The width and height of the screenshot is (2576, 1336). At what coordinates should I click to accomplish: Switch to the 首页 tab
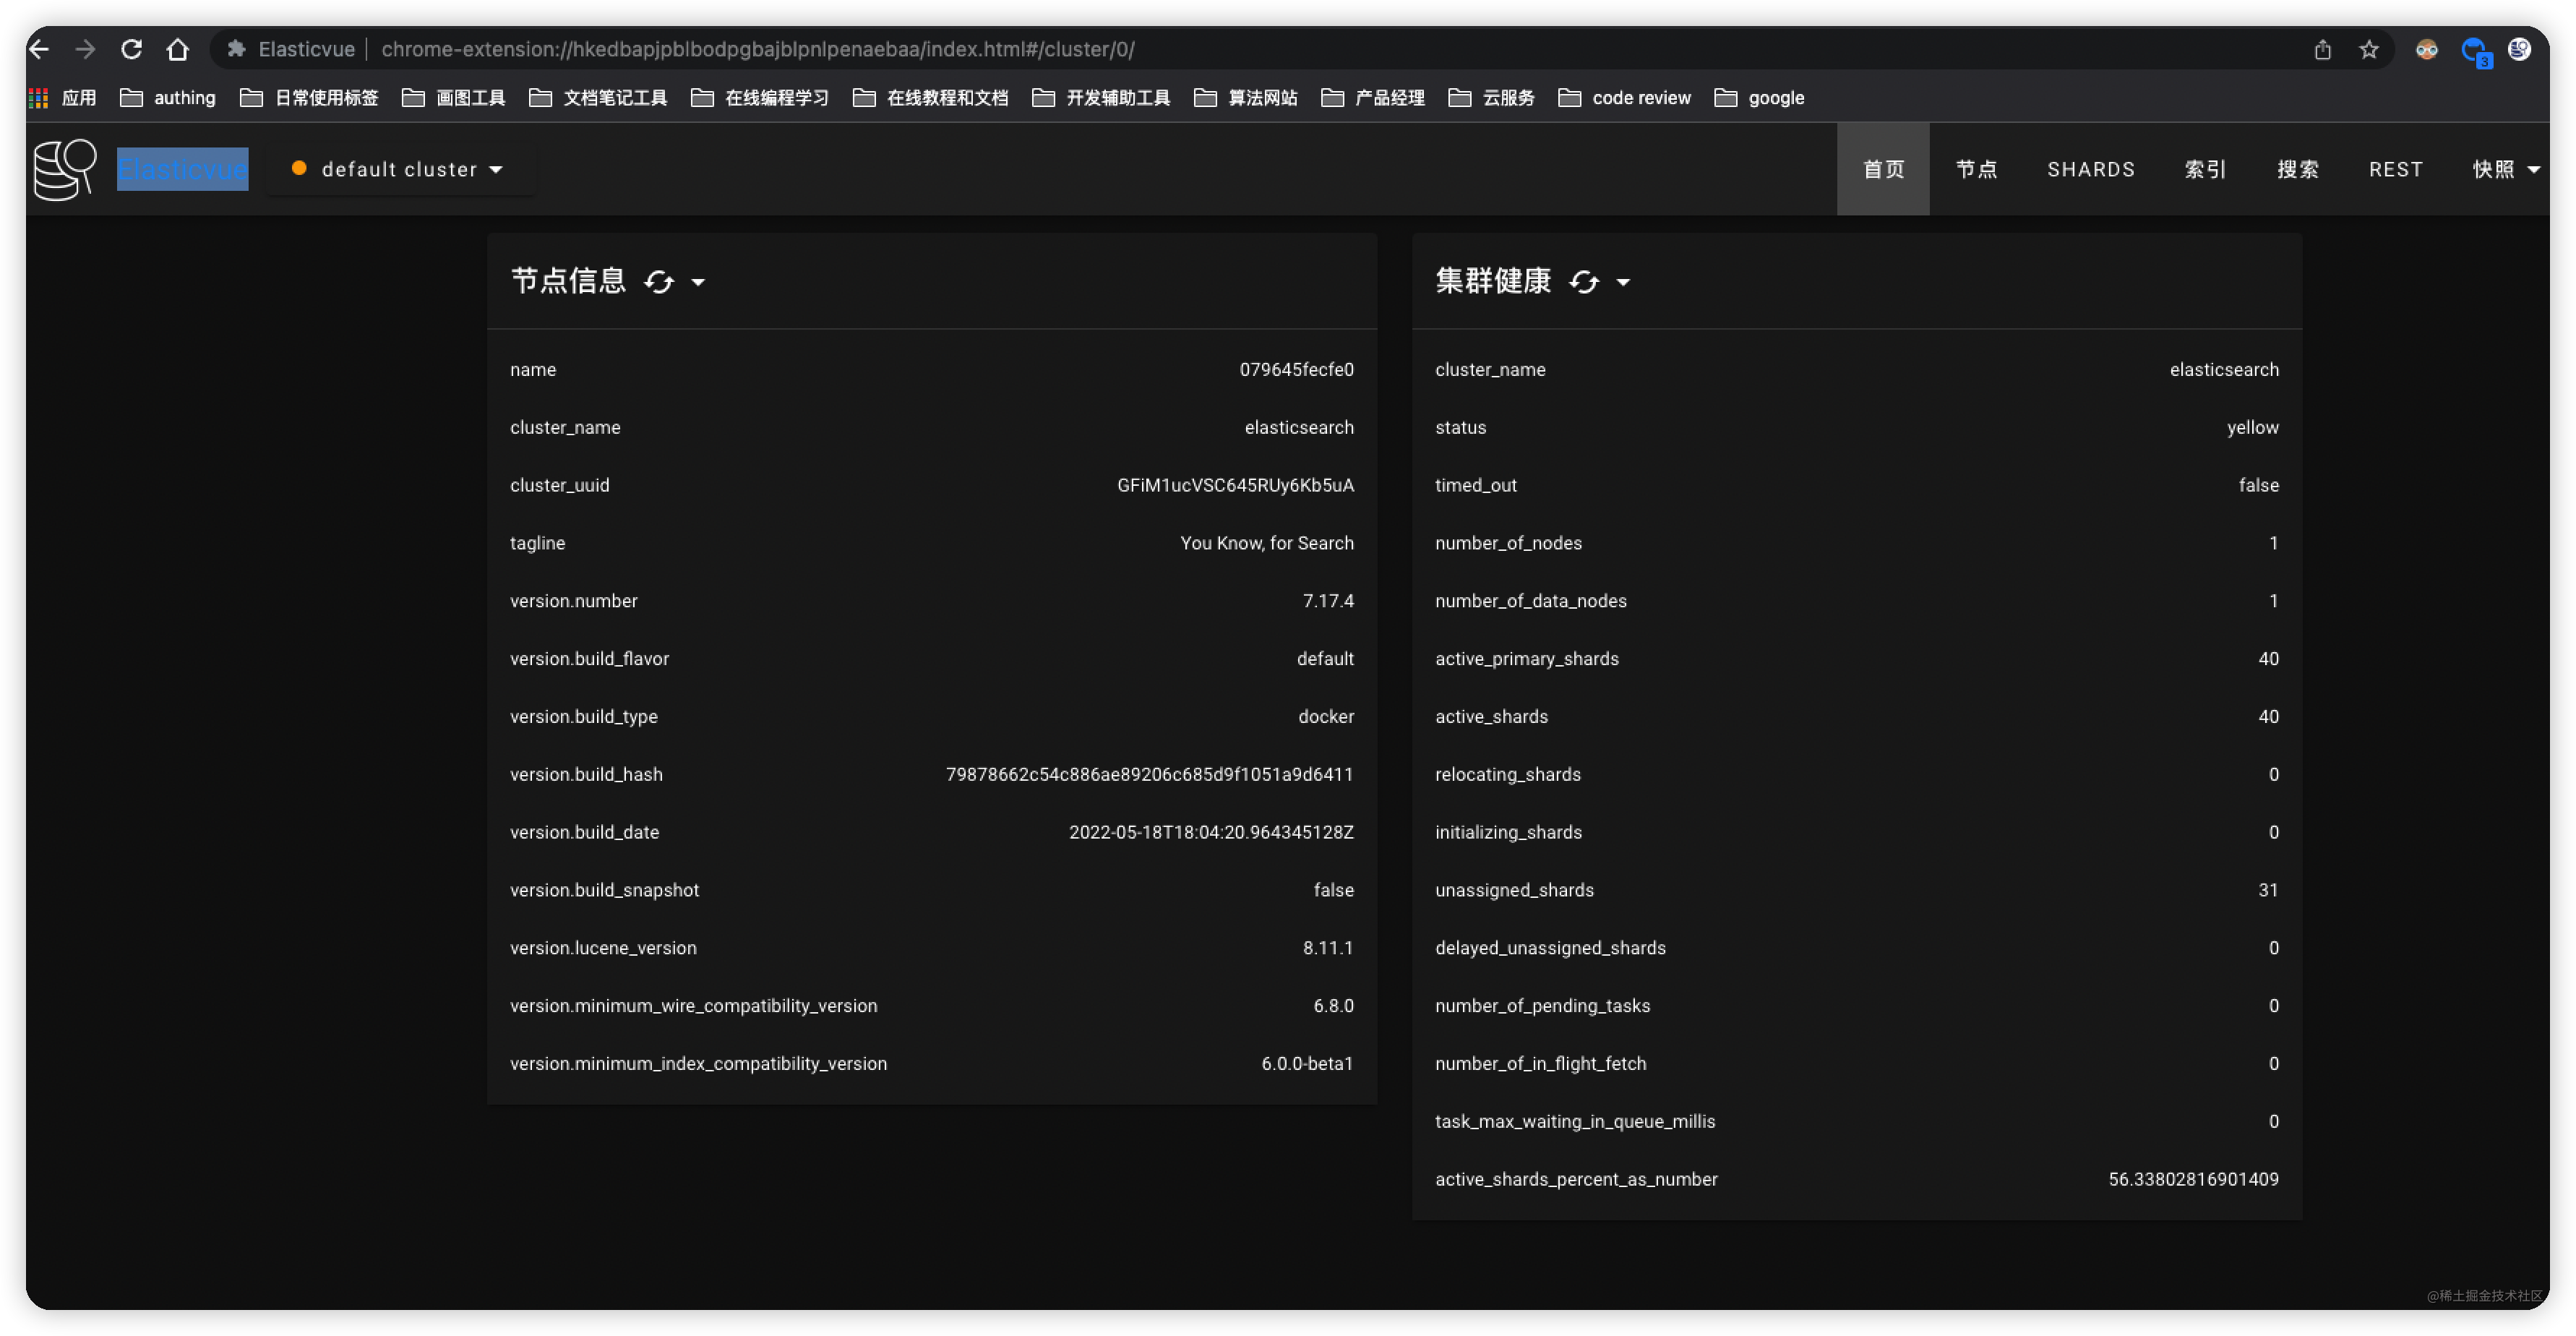pyautogui.click(x=1883, y=169)
